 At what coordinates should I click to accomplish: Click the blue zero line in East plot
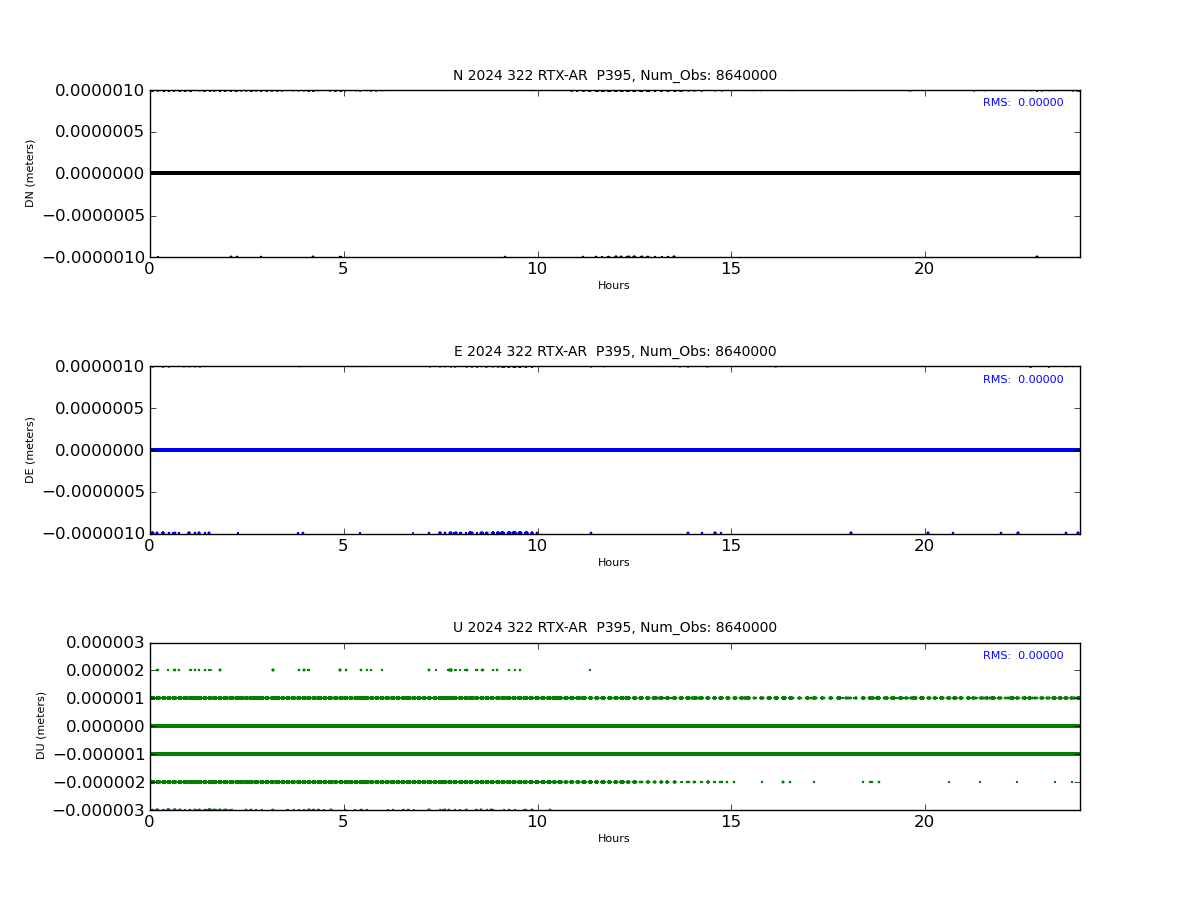pyautogui.click(x=614, y=450)
